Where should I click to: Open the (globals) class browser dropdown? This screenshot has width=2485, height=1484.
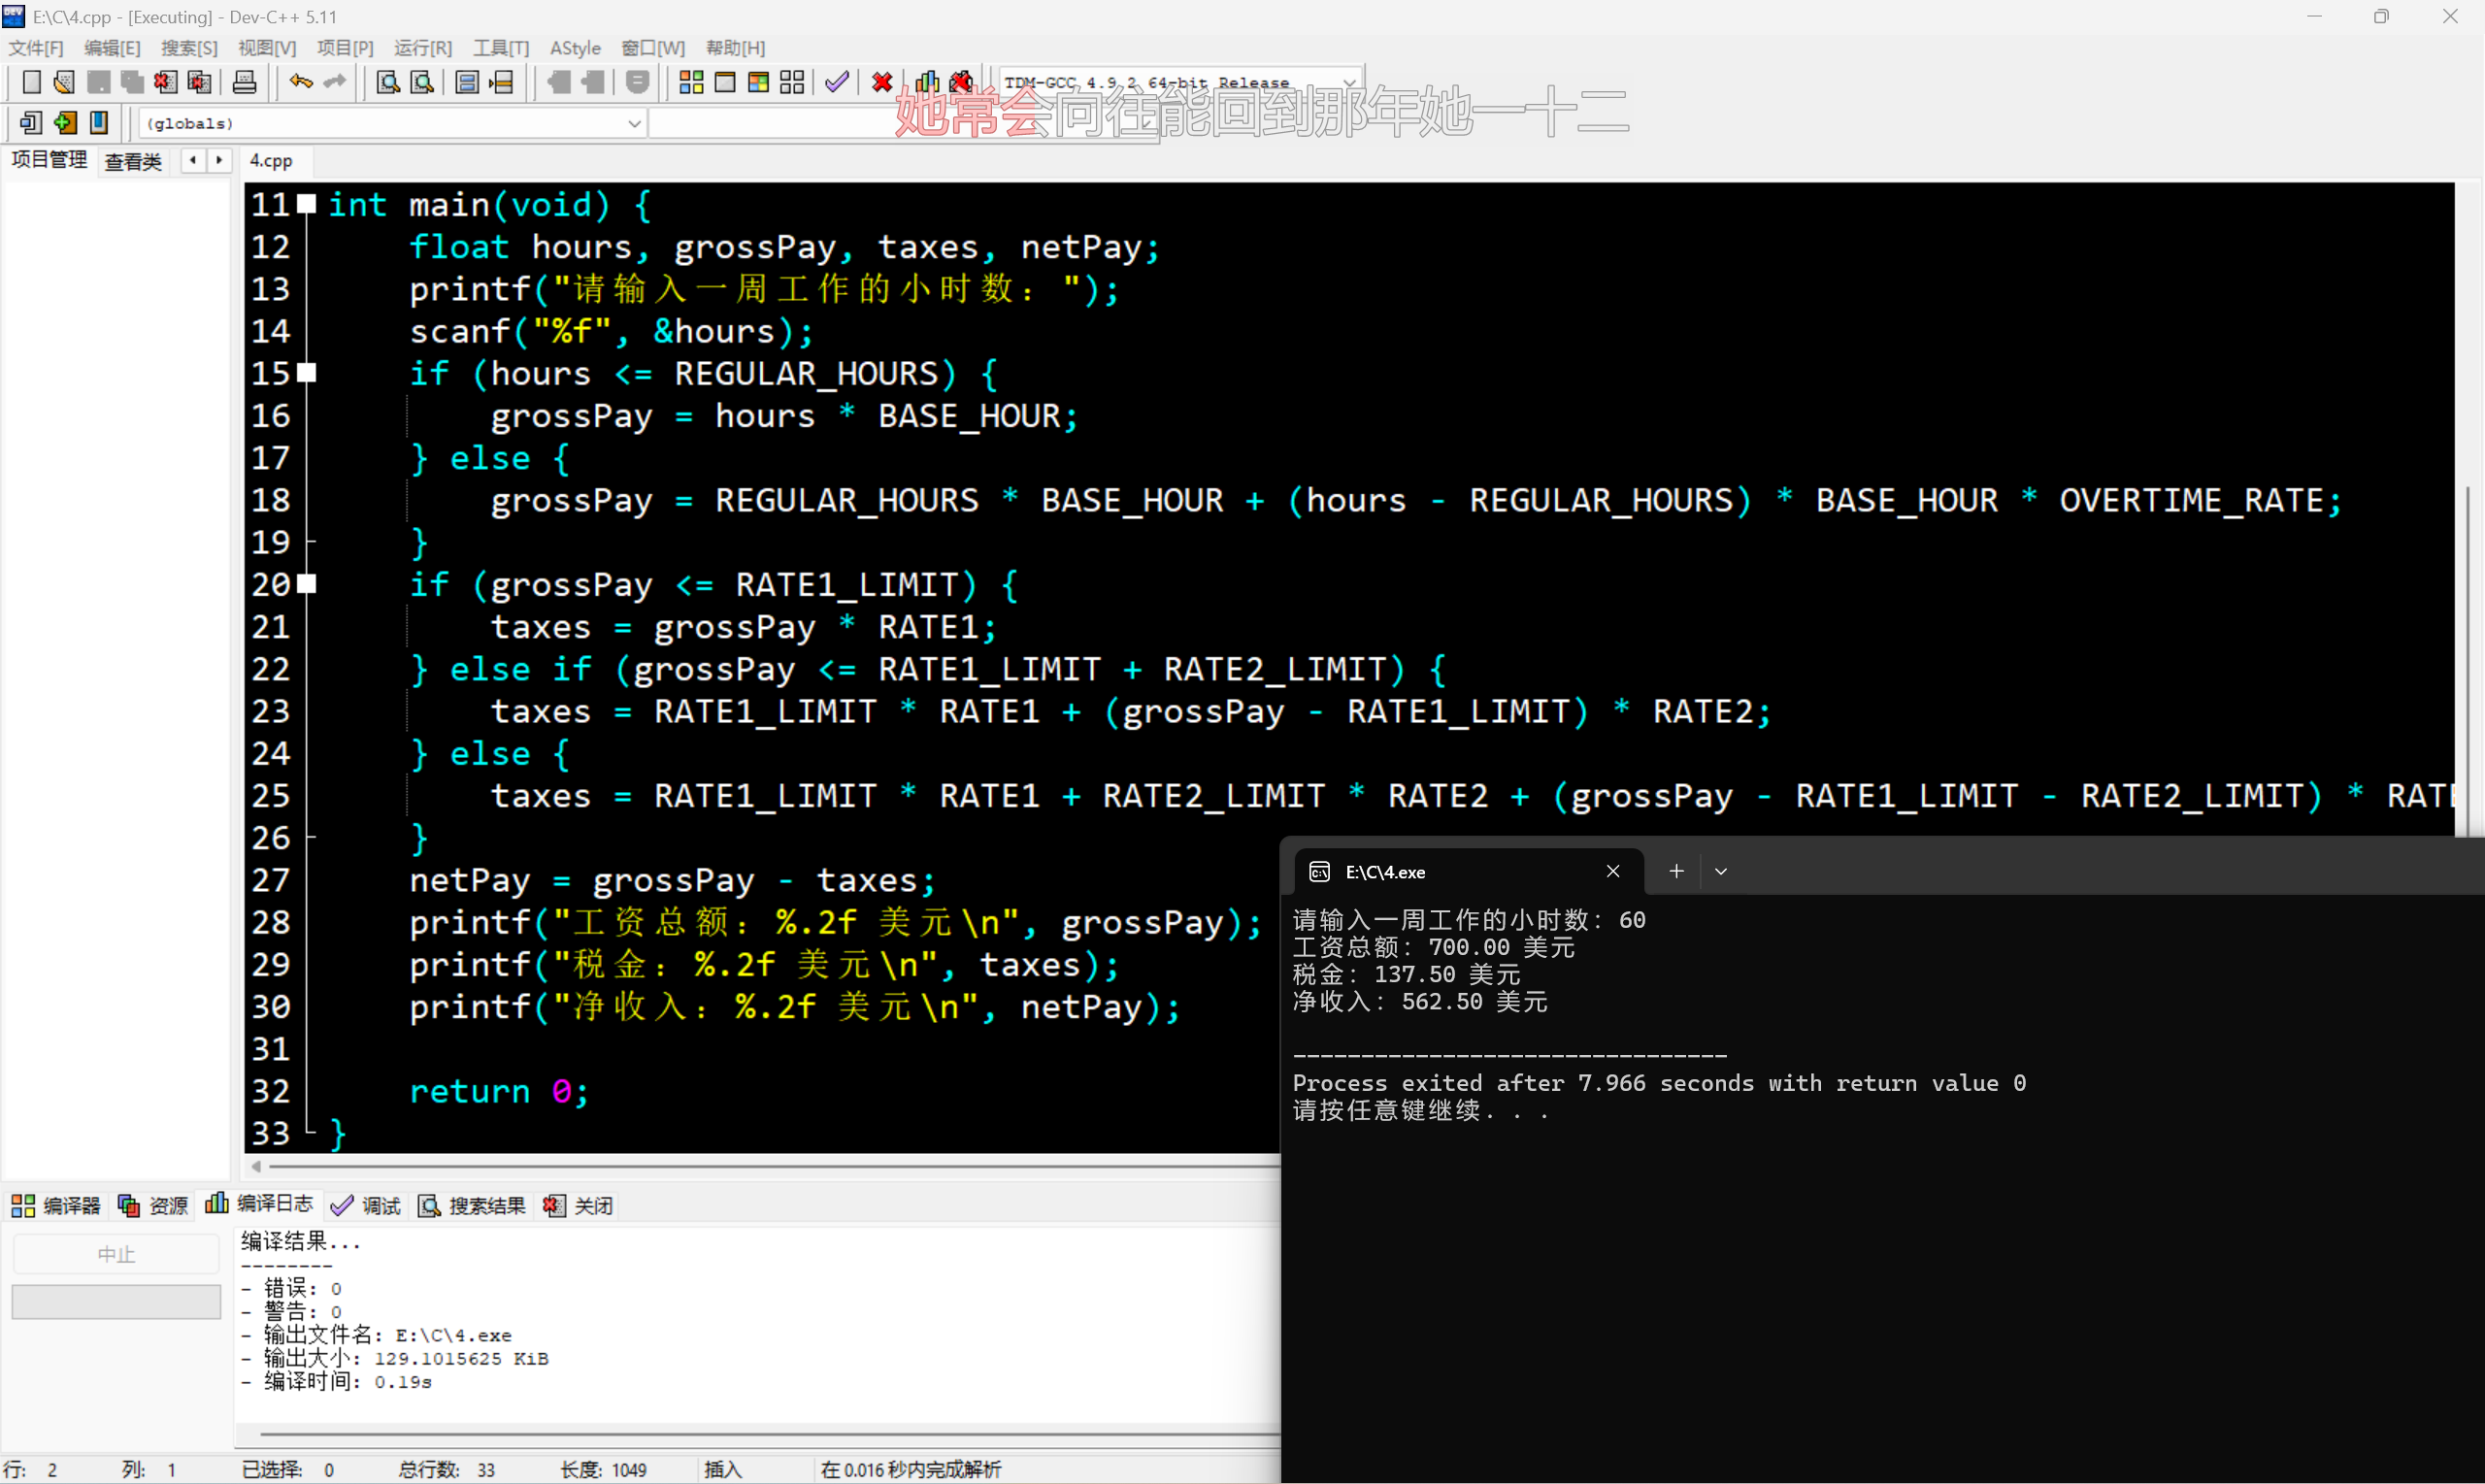(x=634, y=122)
